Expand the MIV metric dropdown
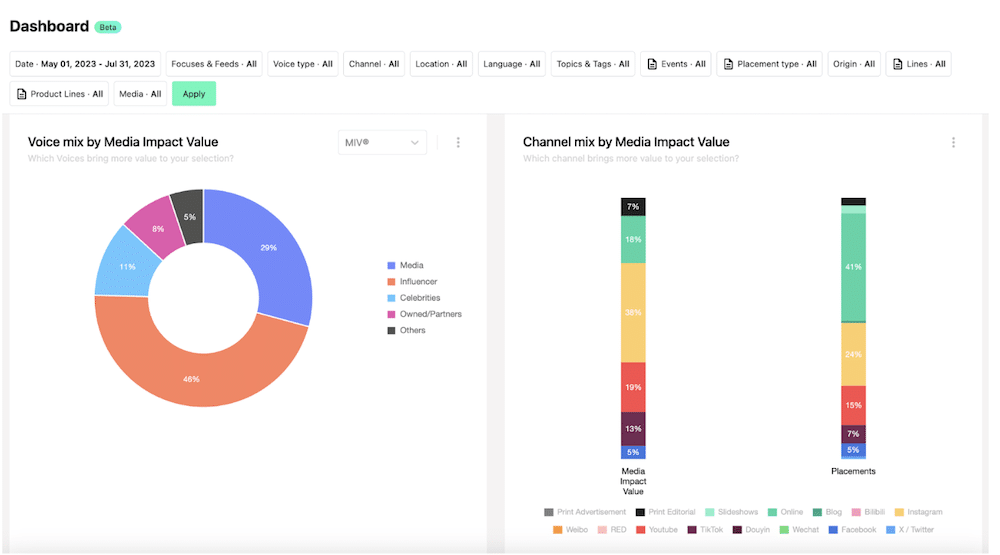Viewport: 1000px width, 555px height. 382,142
